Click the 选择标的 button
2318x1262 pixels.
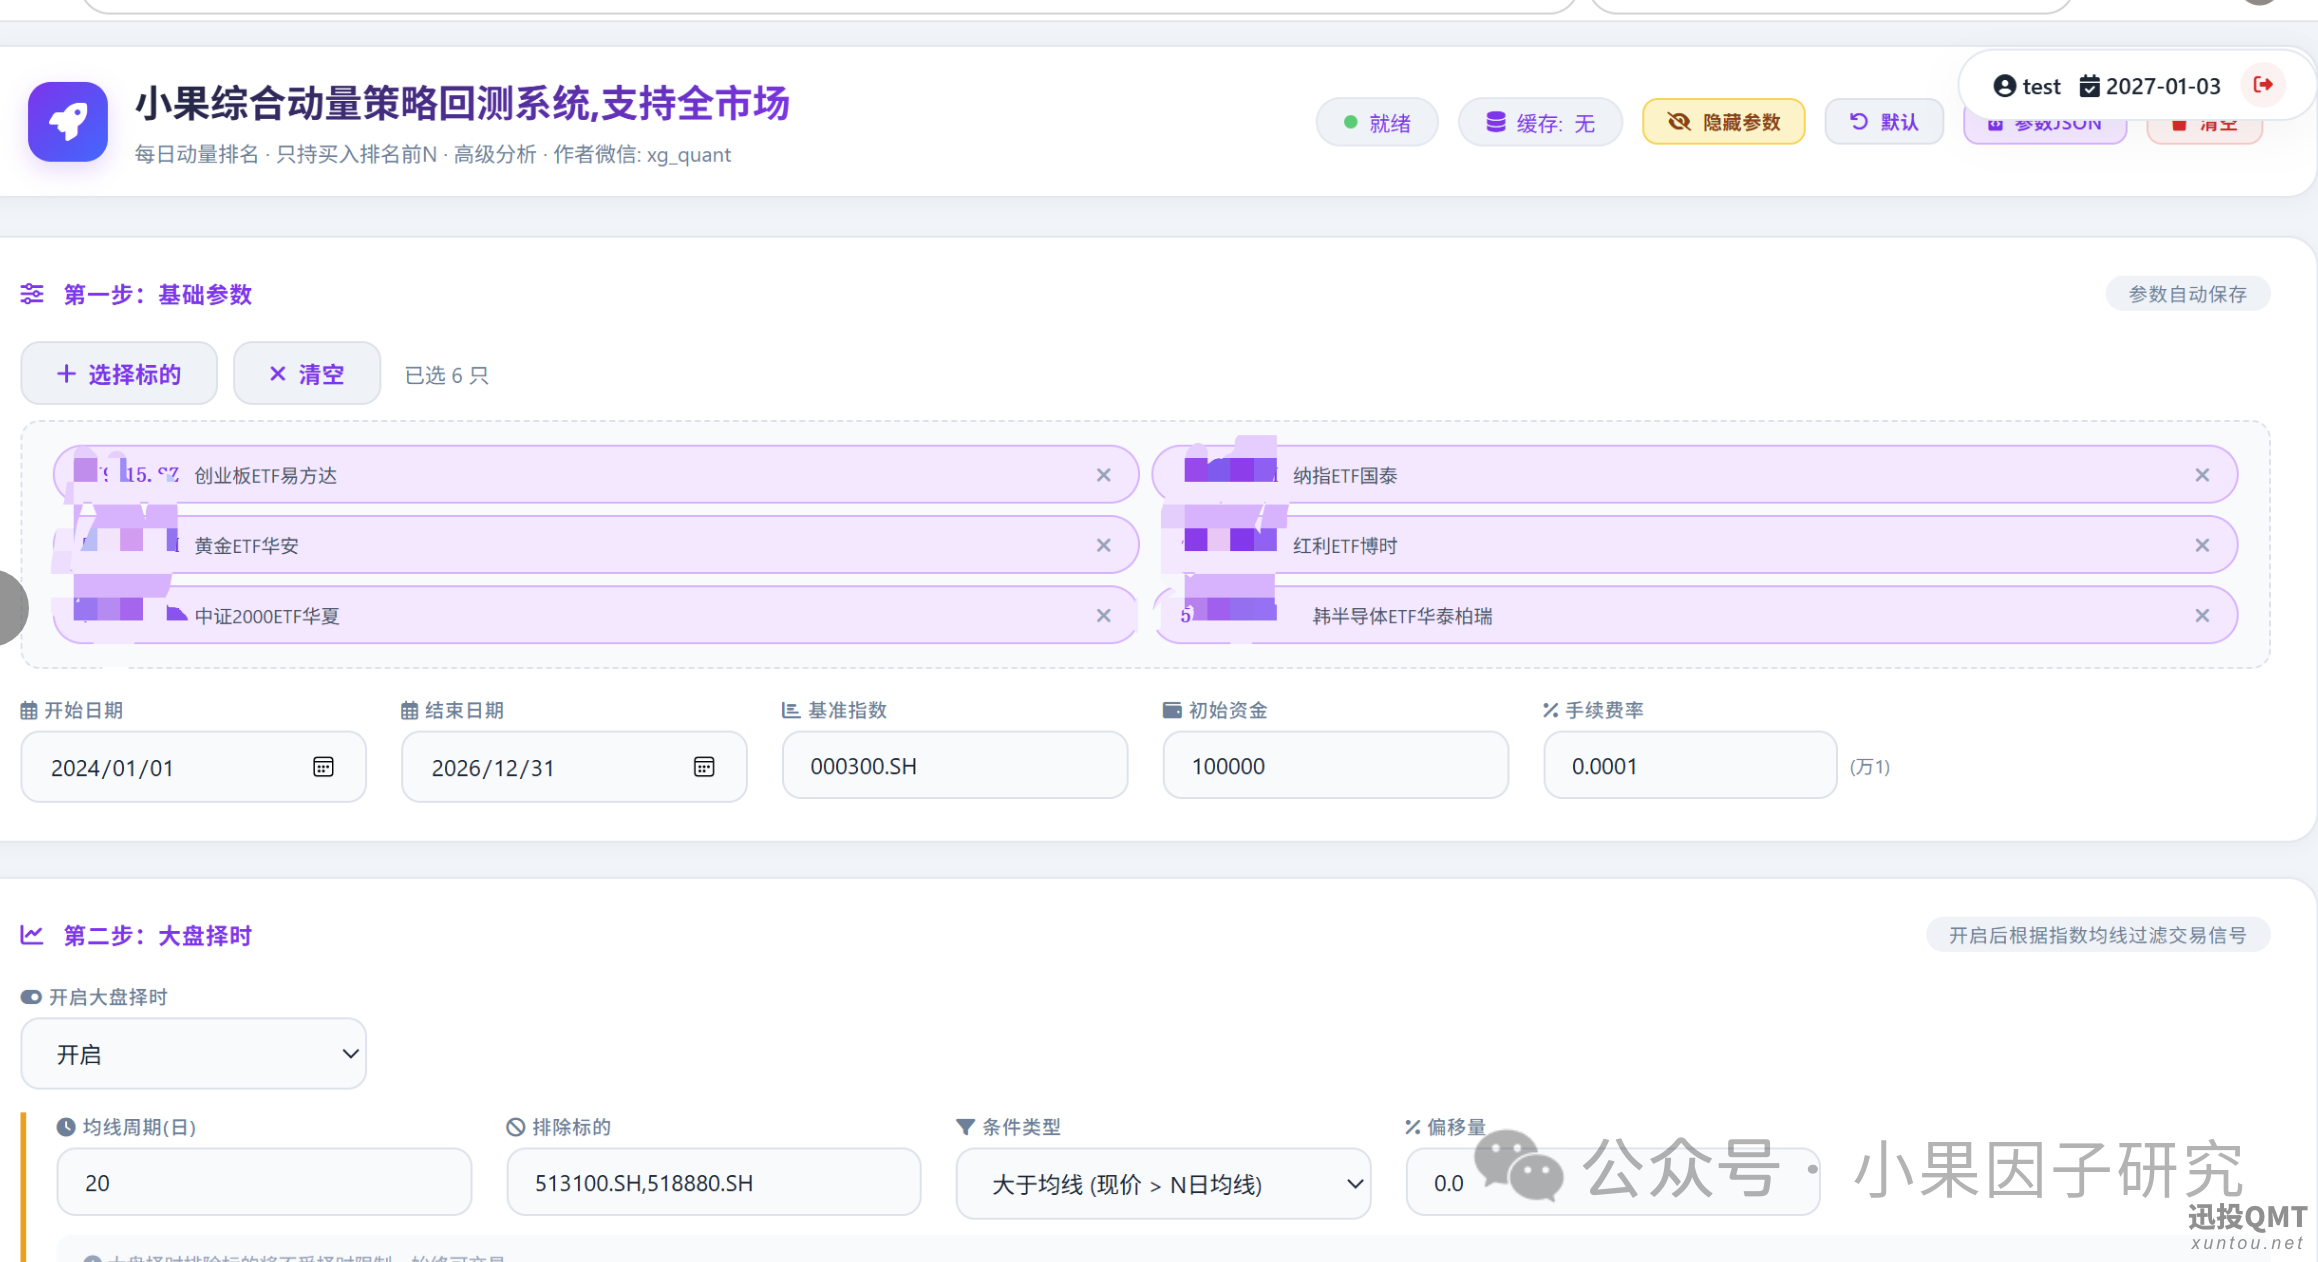119,374
